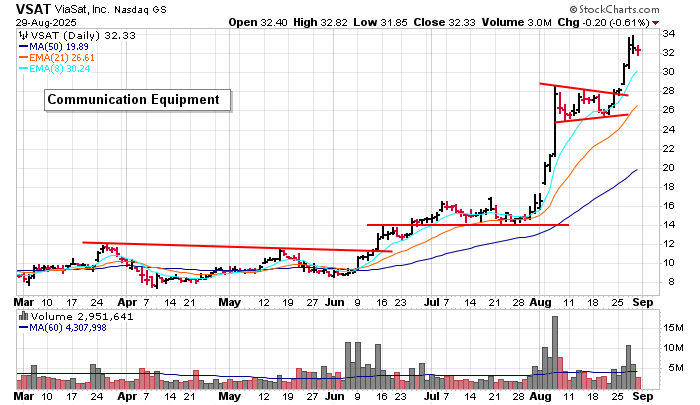Click the Volume 2,951,641 legend text

pos(82,317)
